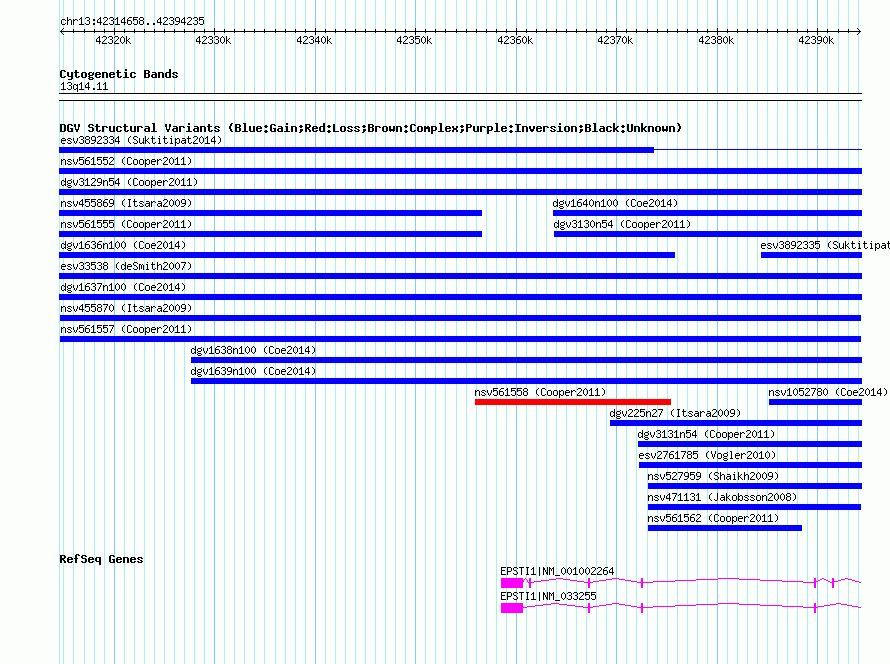This screenshot has height=664, width=890.
Task: Click the 42390k ruler tick label
Action: point(816,40)
